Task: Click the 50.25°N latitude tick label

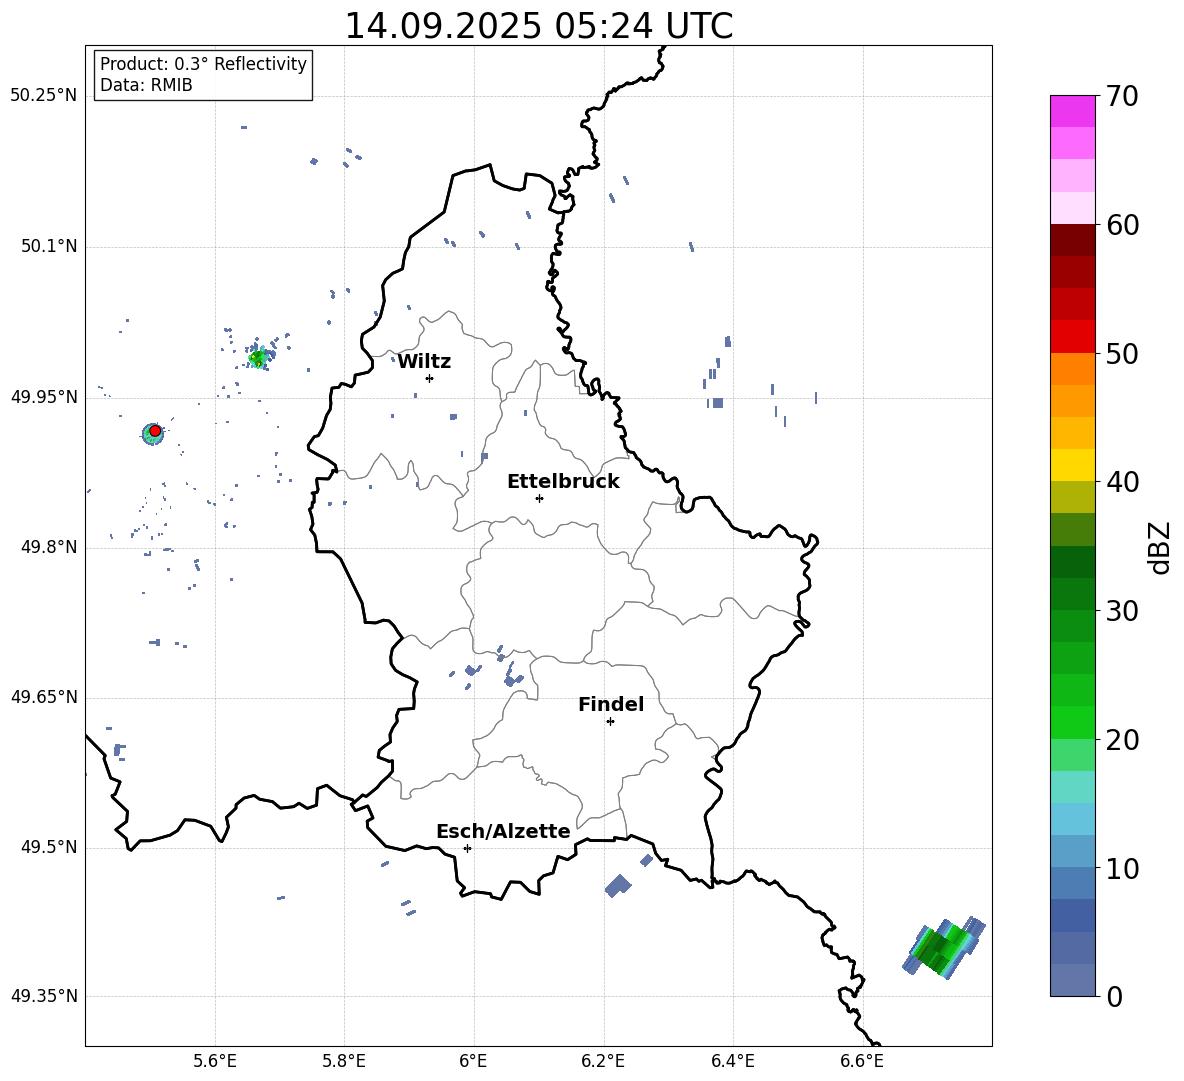Action: pyautogui.click(x=44, y=96)
